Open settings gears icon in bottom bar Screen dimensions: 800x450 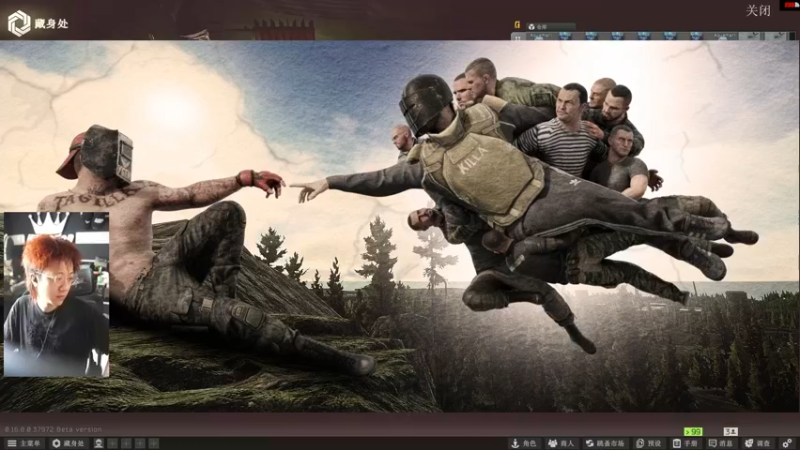(787, 443)
